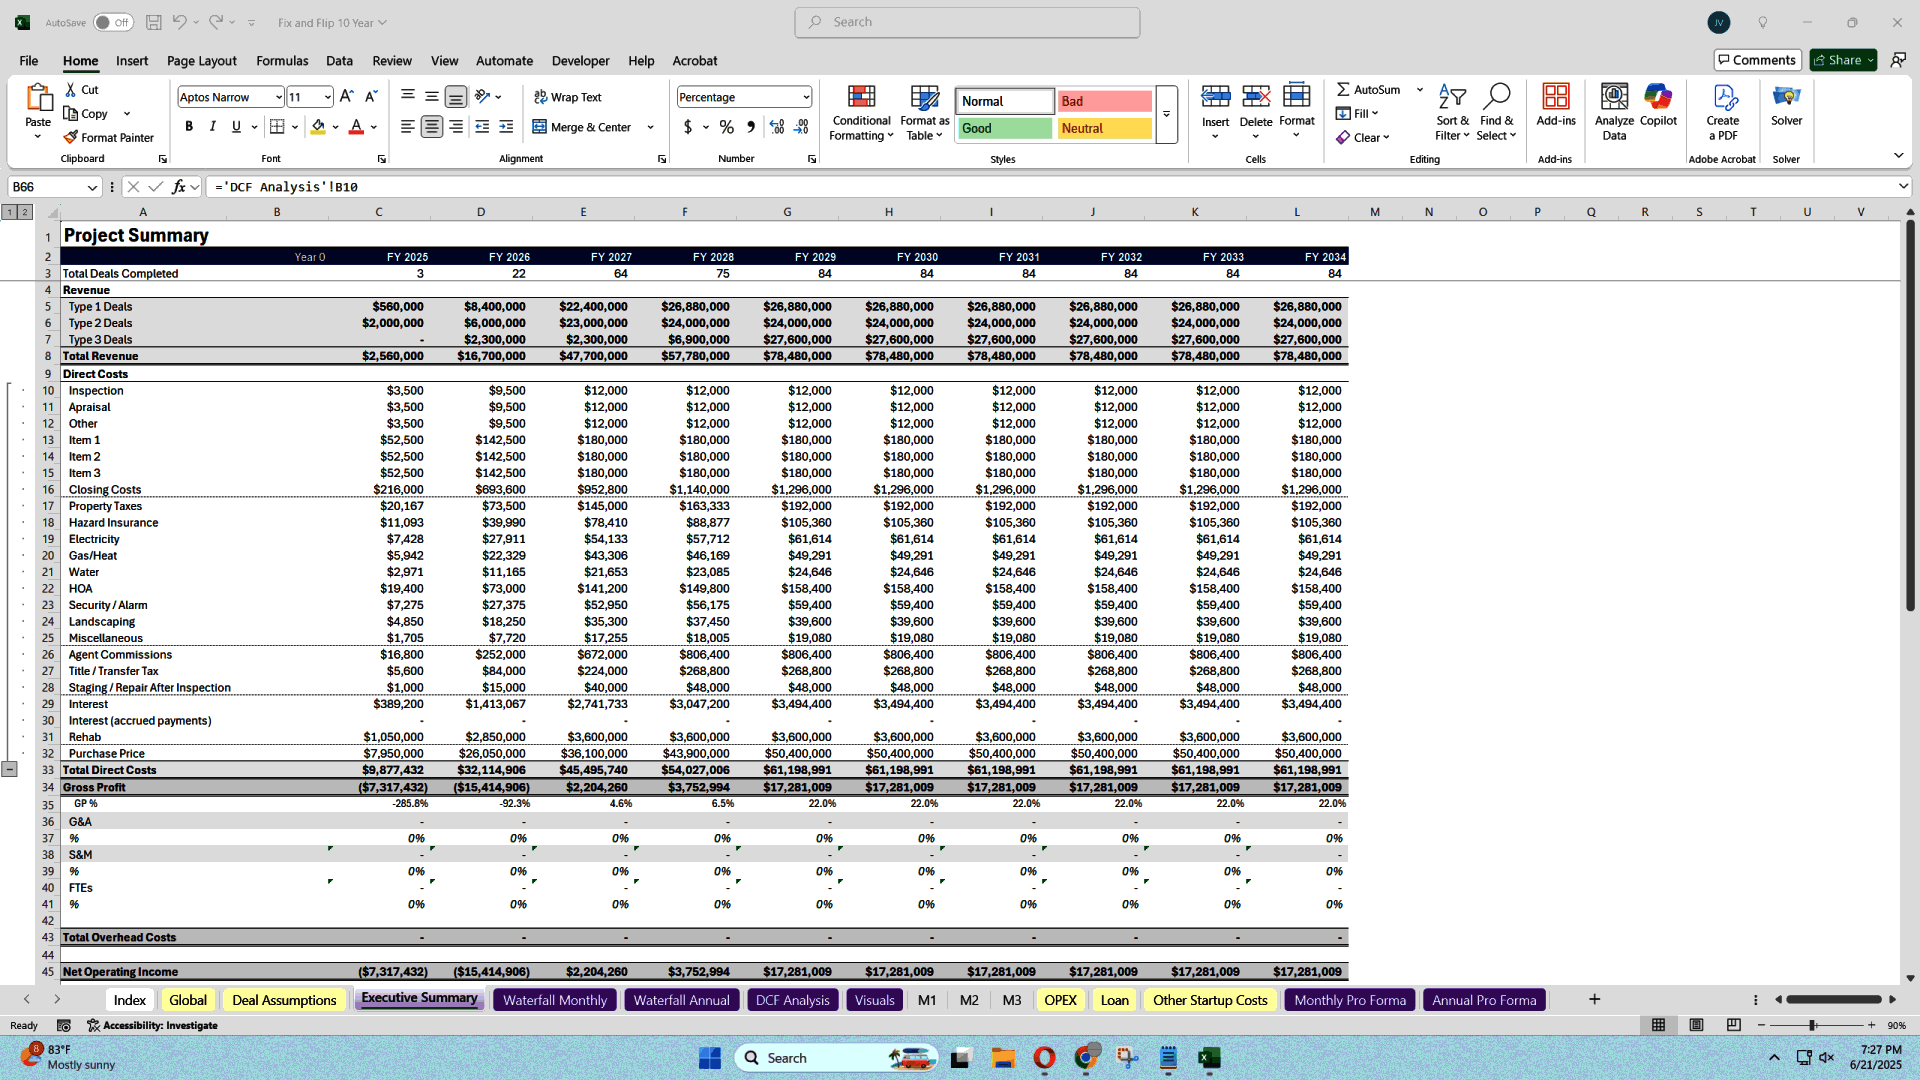Viewport: 1920px width, 1080px height.
Task: Apply percent style icon
Action: coord(727,127)
